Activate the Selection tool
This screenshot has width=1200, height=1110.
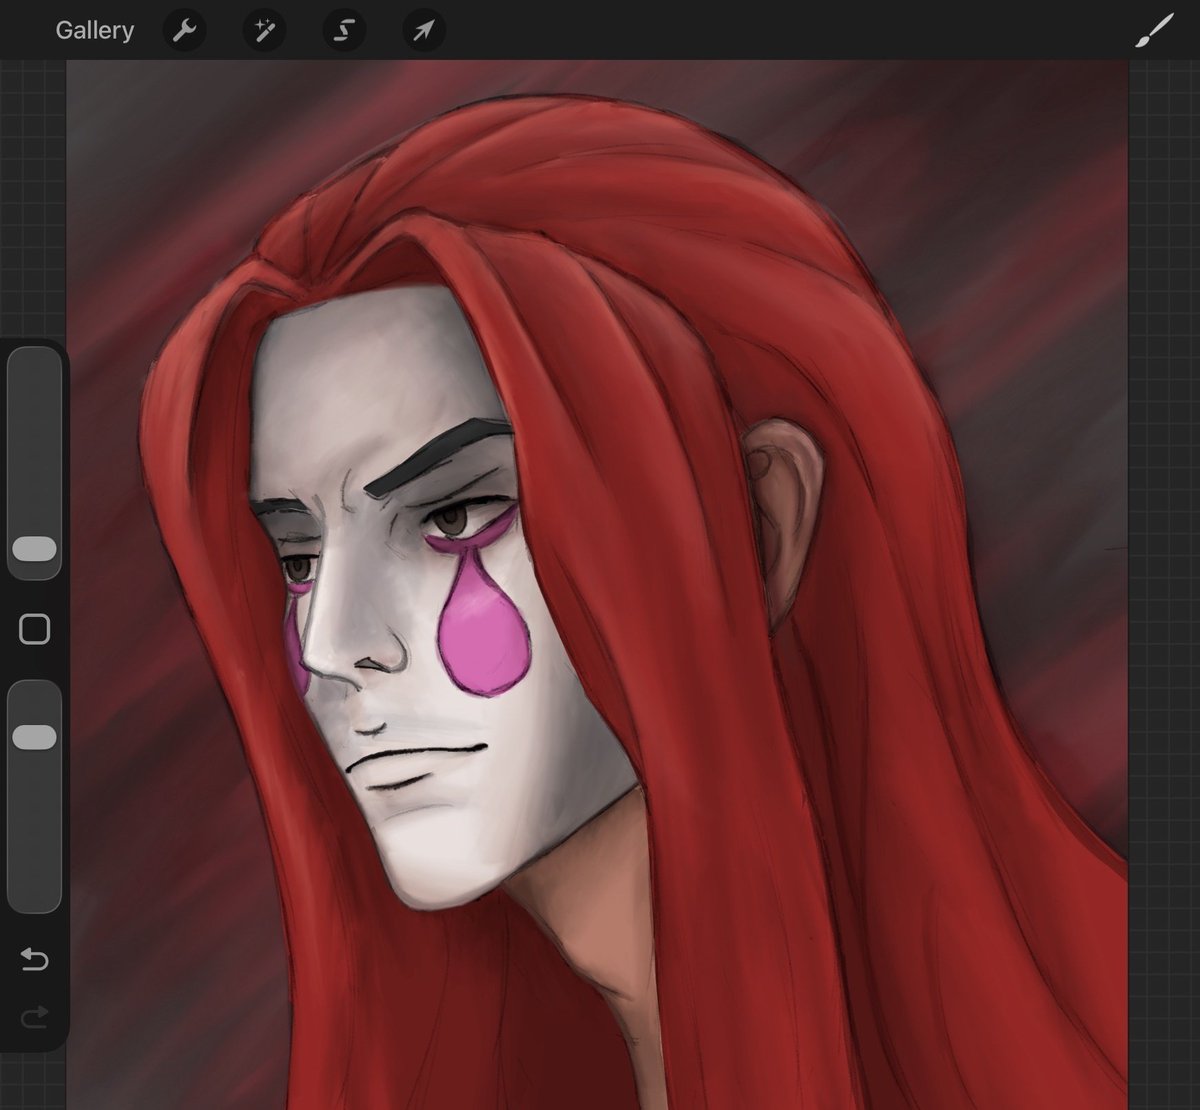pos(344,31)
